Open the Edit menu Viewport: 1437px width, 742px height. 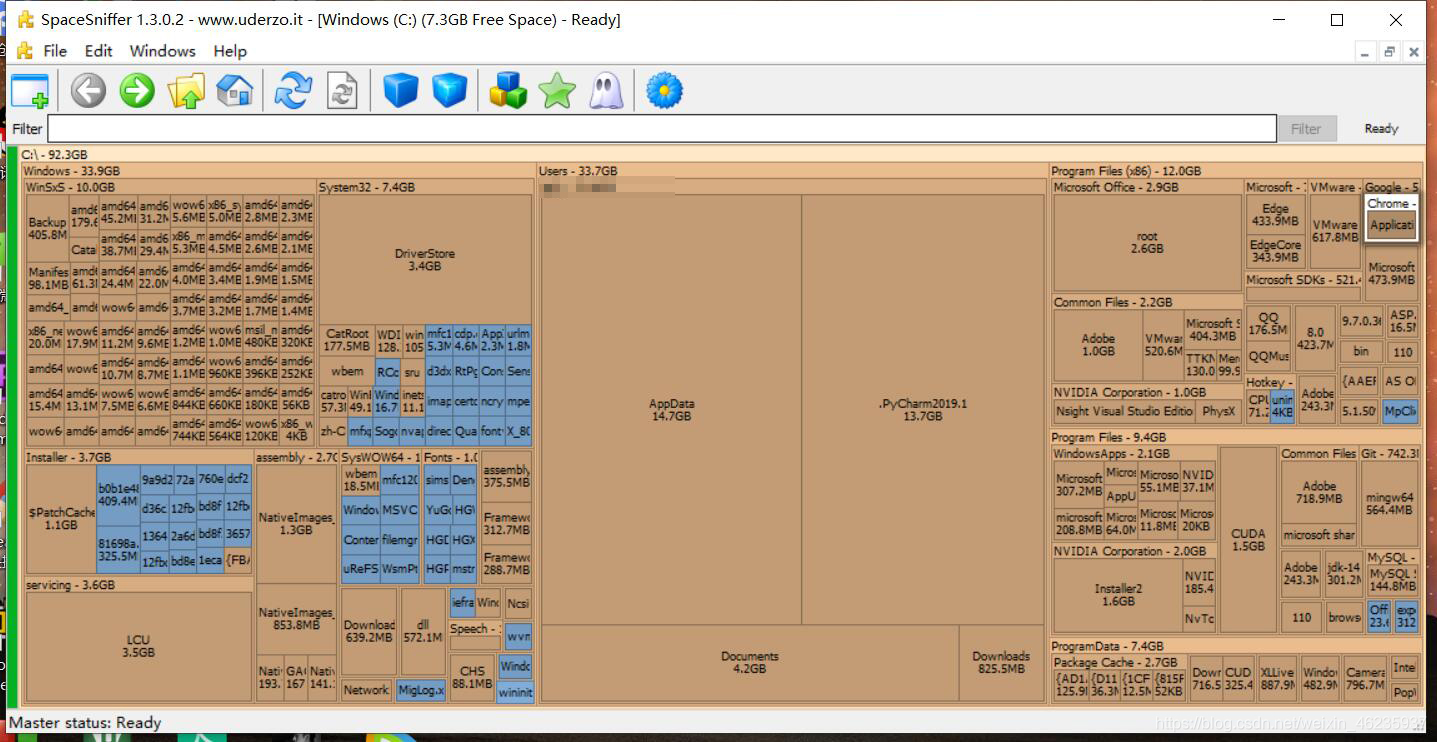[98, 51]
